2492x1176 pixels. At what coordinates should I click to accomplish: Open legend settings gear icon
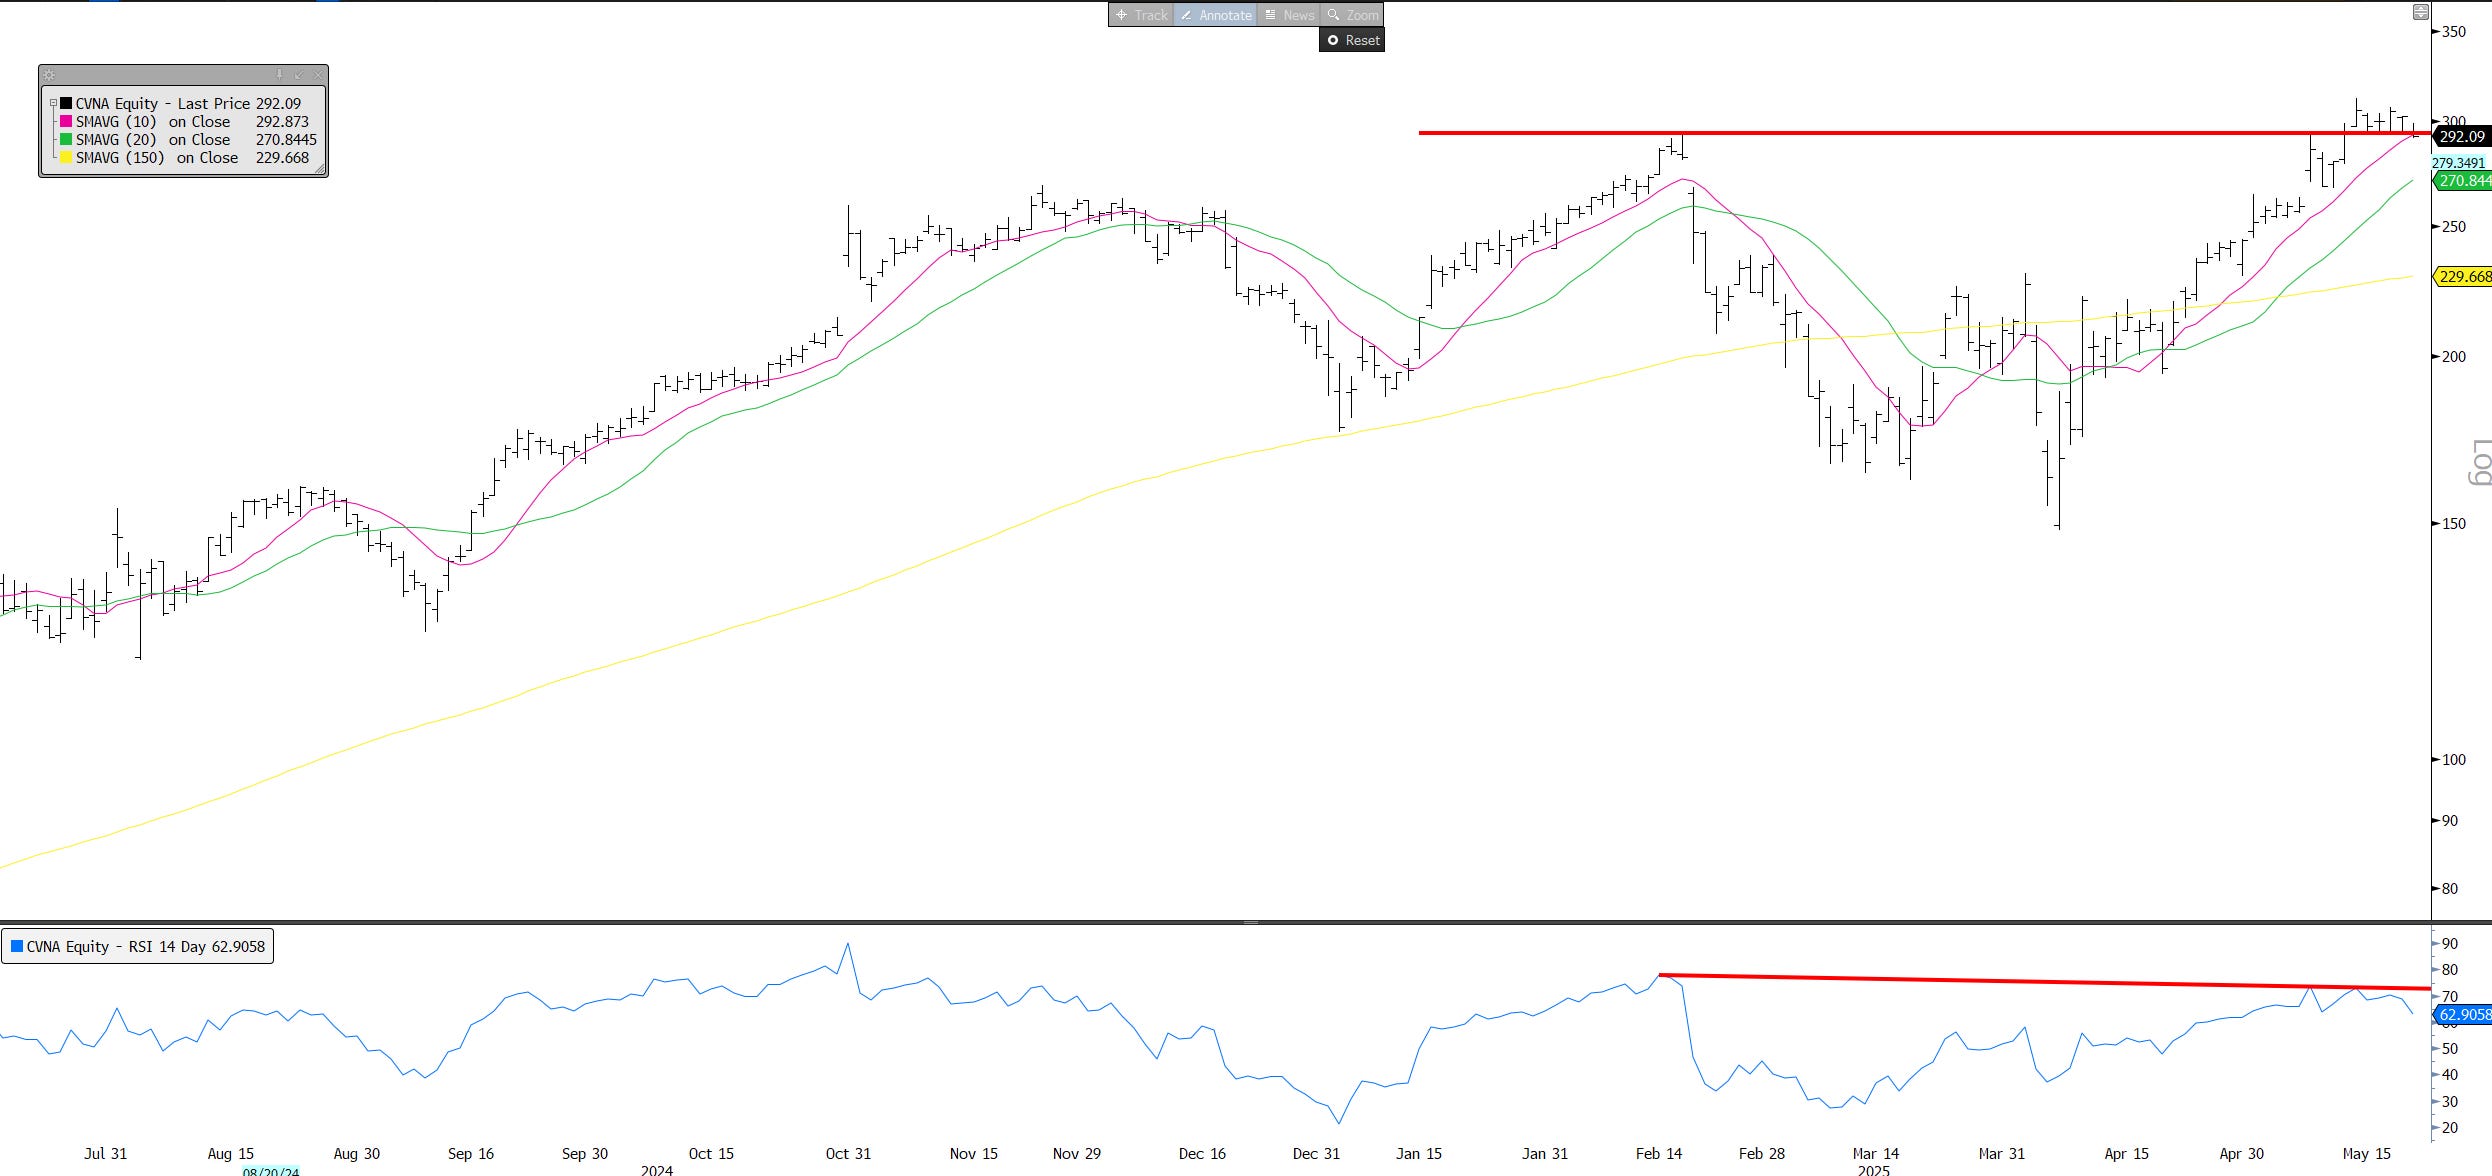(x=49, y=75)
